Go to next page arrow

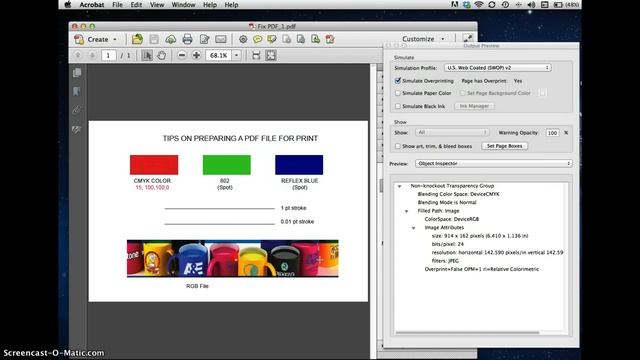pyautogui.click(x=92, y=55)
